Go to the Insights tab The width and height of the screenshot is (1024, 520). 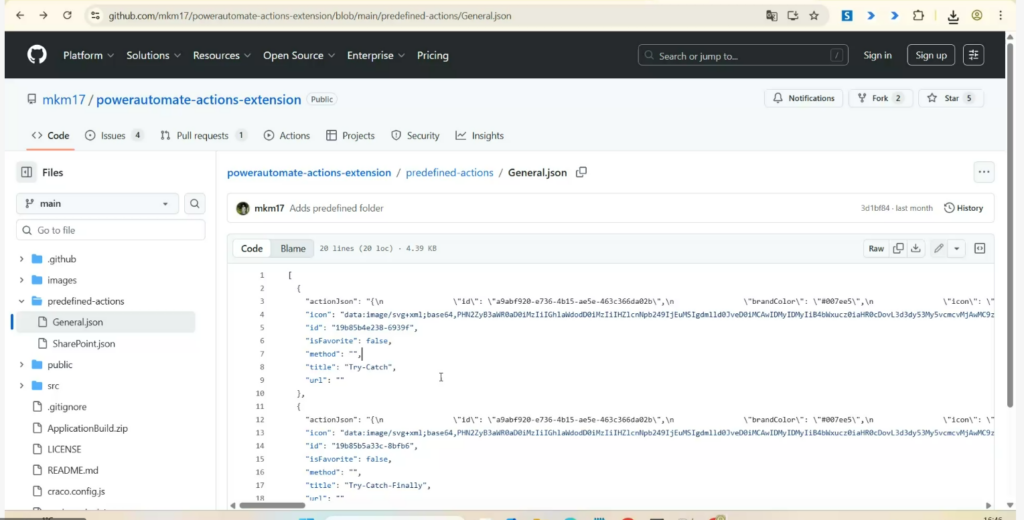click(x=479, y=135)
